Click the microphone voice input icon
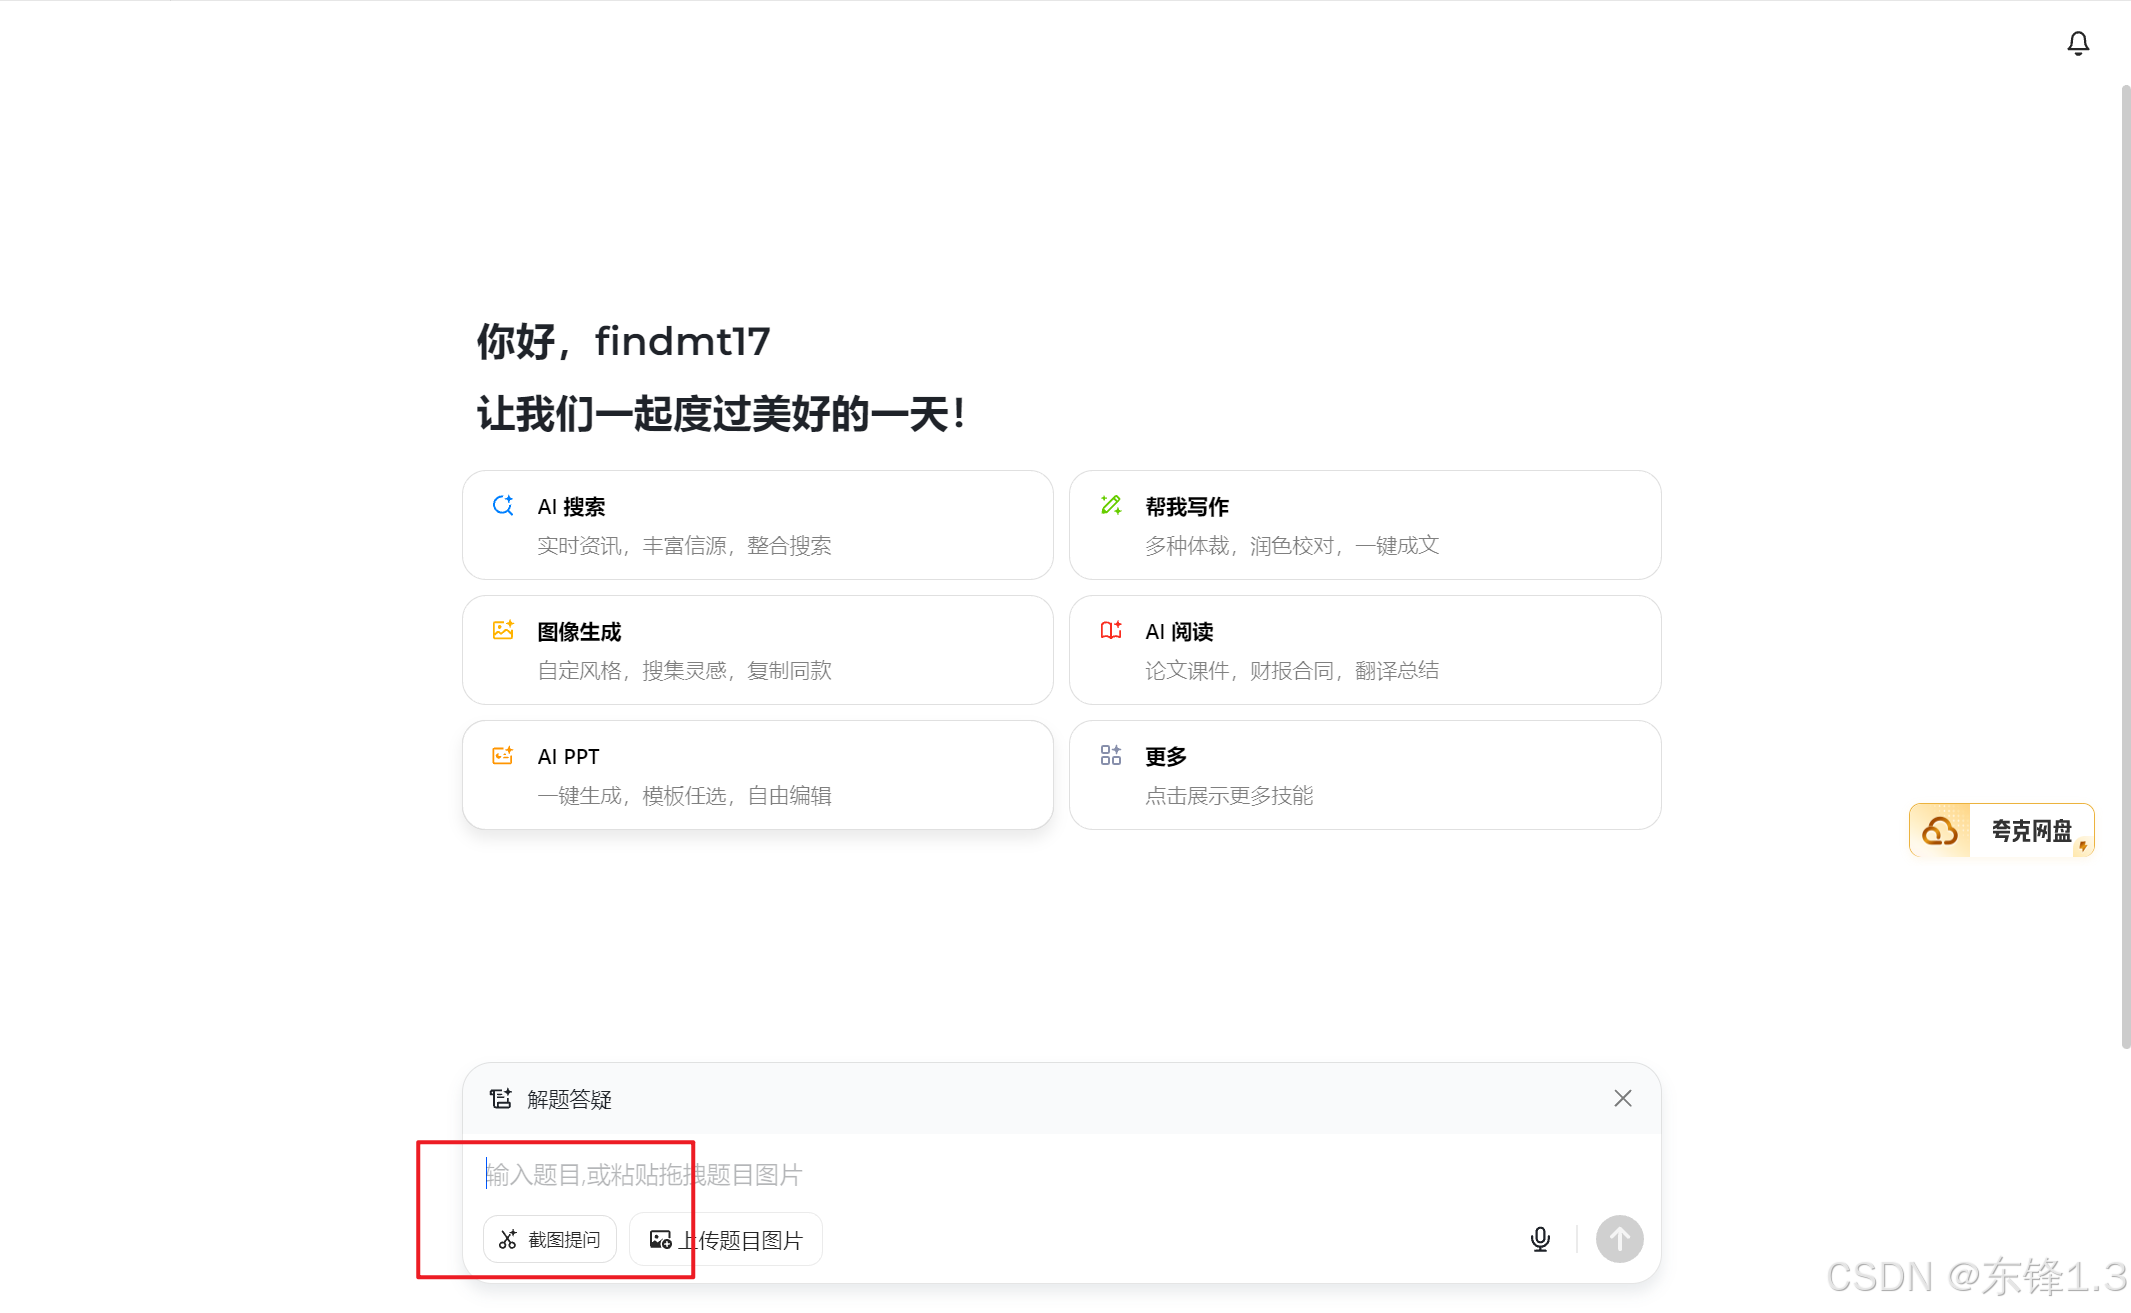This screenshot has height=1313, width=2131. (x=1540, y=1239)
